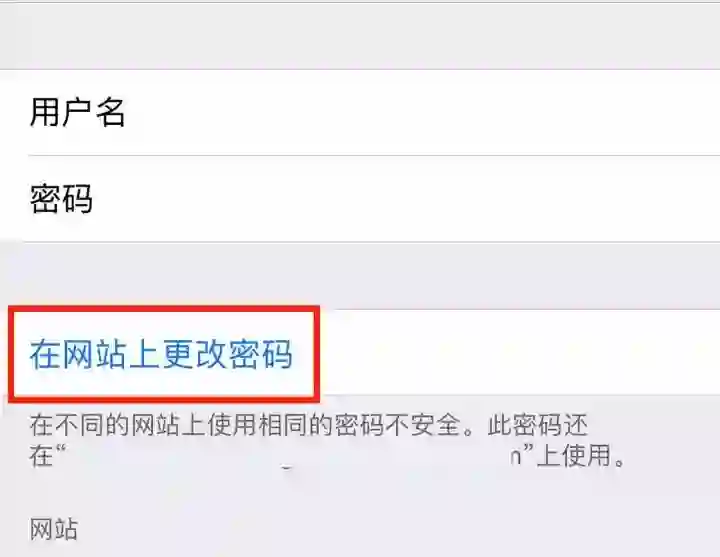Tap the gray gap below the 密码 row
The height and width of the screenshot is (557, 720).
click(360, 276)
